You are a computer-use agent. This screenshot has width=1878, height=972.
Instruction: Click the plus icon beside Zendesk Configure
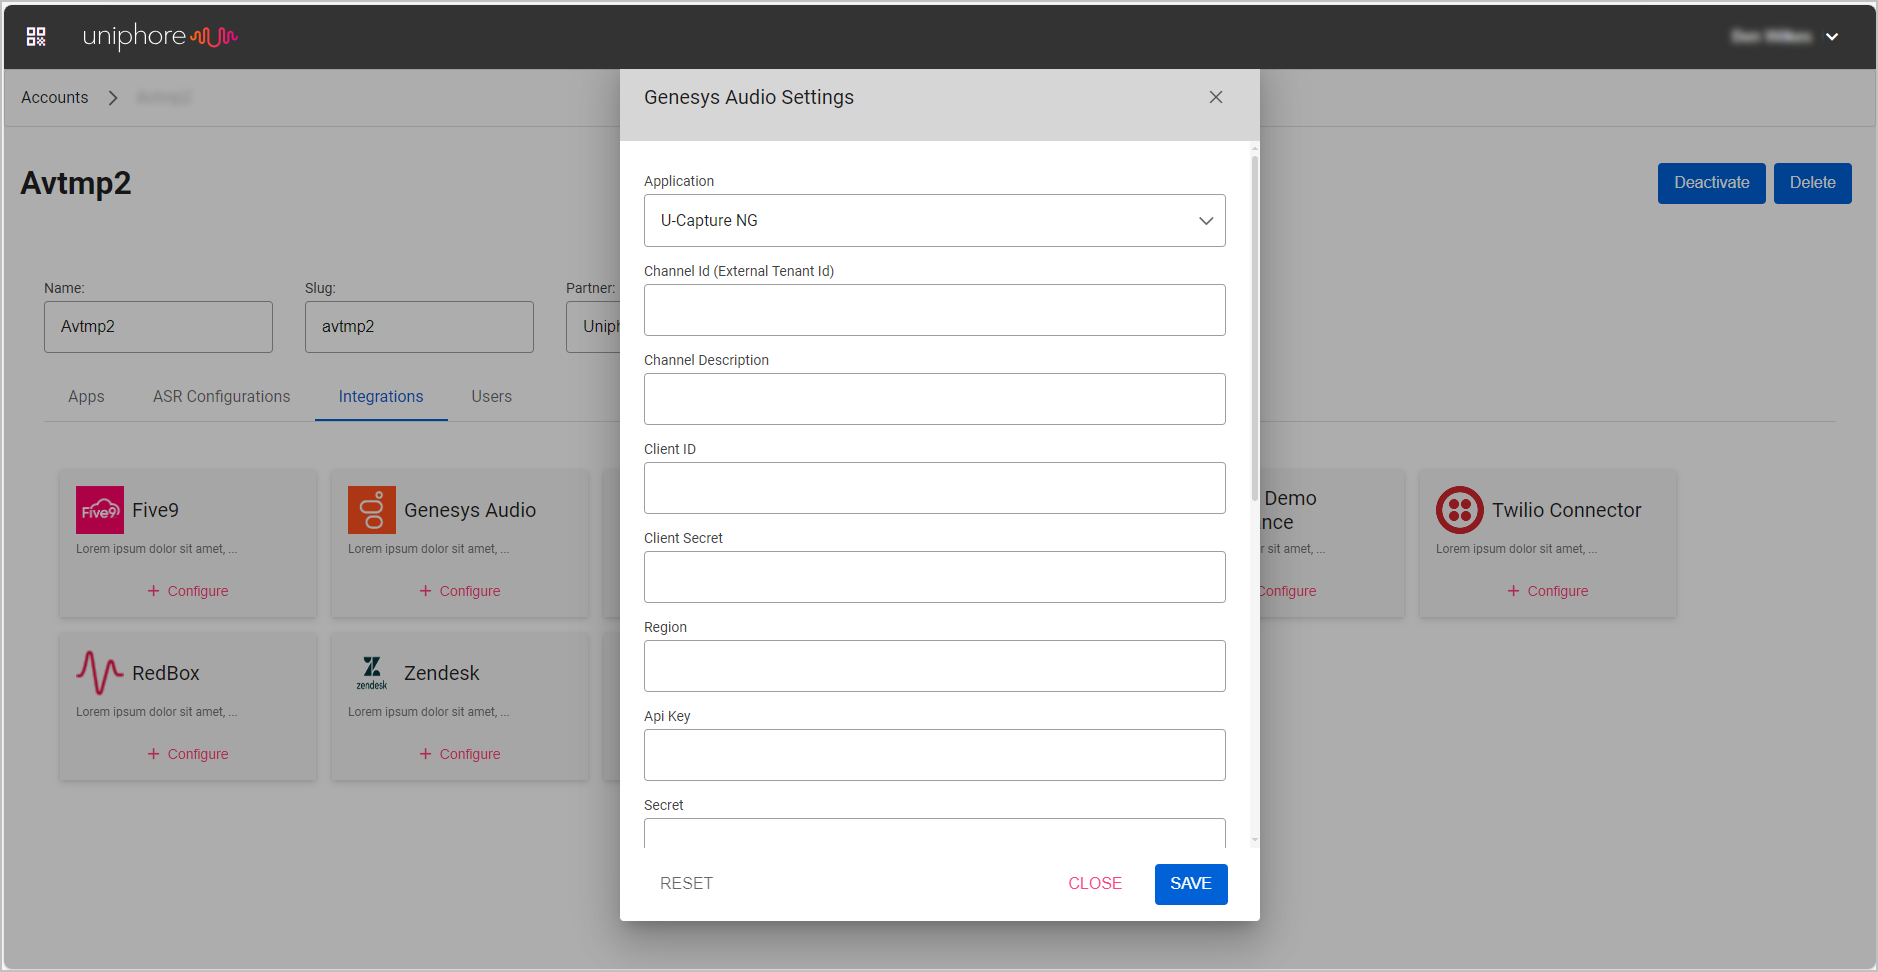tap(426, 754)
